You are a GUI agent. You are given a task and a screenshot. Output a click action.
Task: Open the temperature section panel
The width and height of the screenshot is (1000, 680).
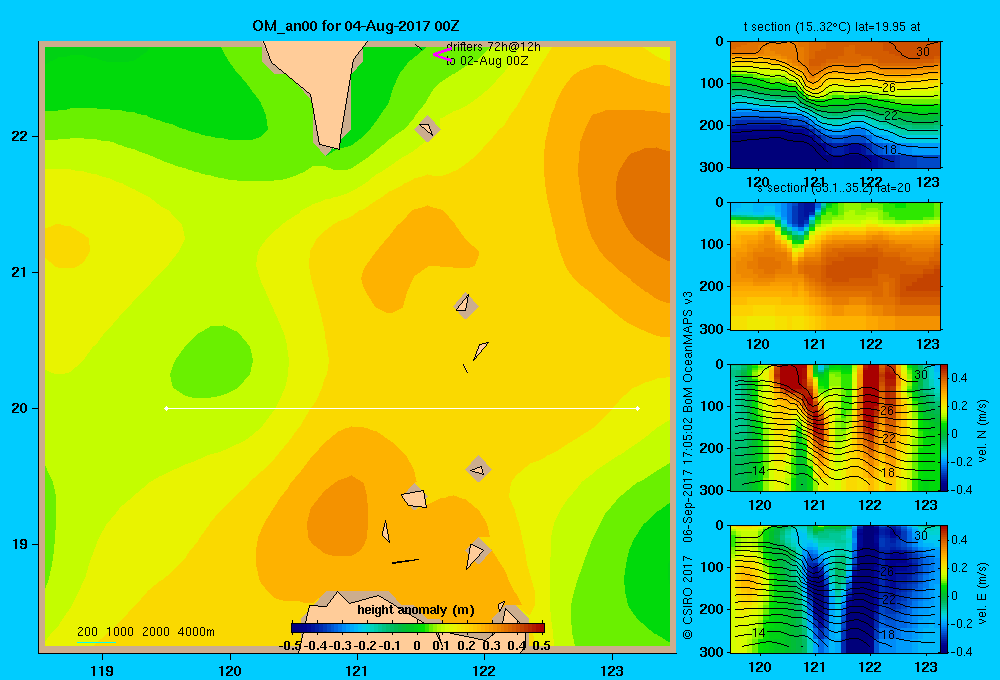835,105
